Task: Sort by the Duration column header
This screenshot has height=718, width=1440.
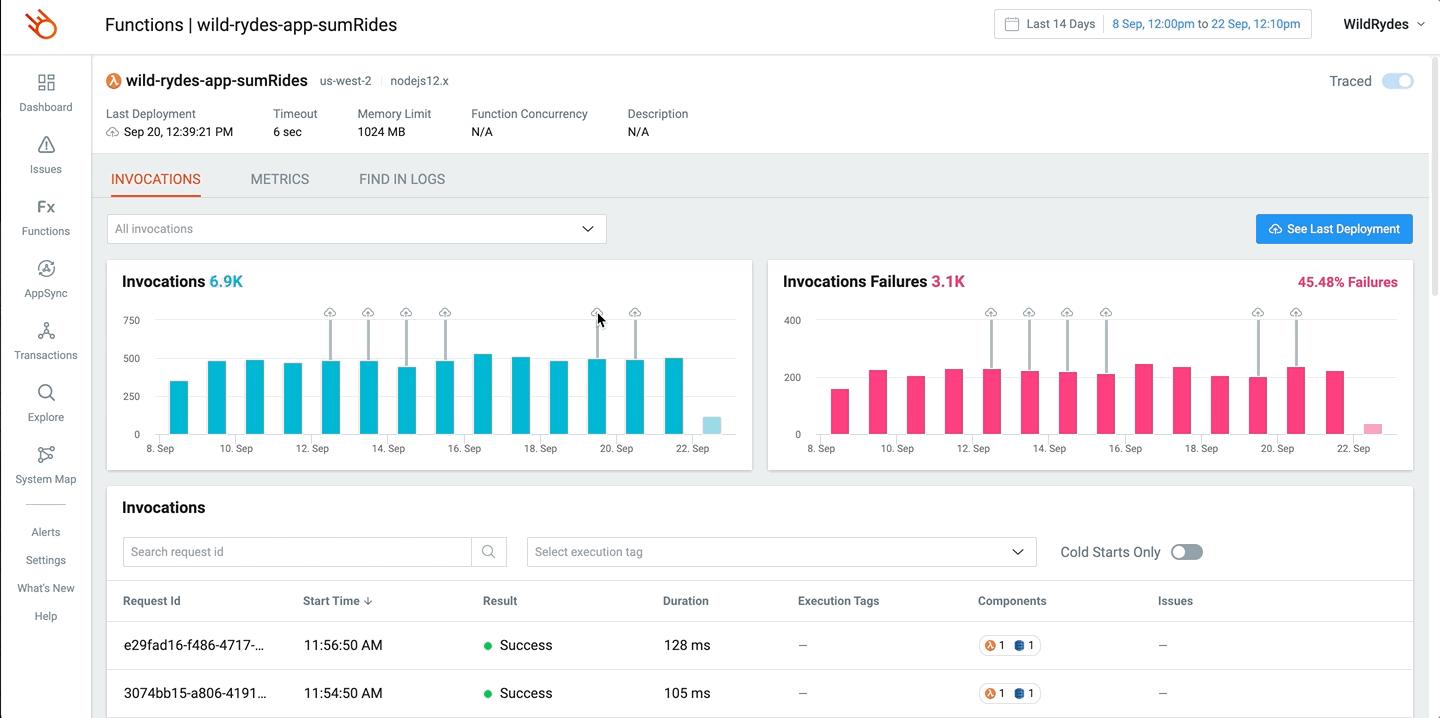Action: tap(686, 601)
